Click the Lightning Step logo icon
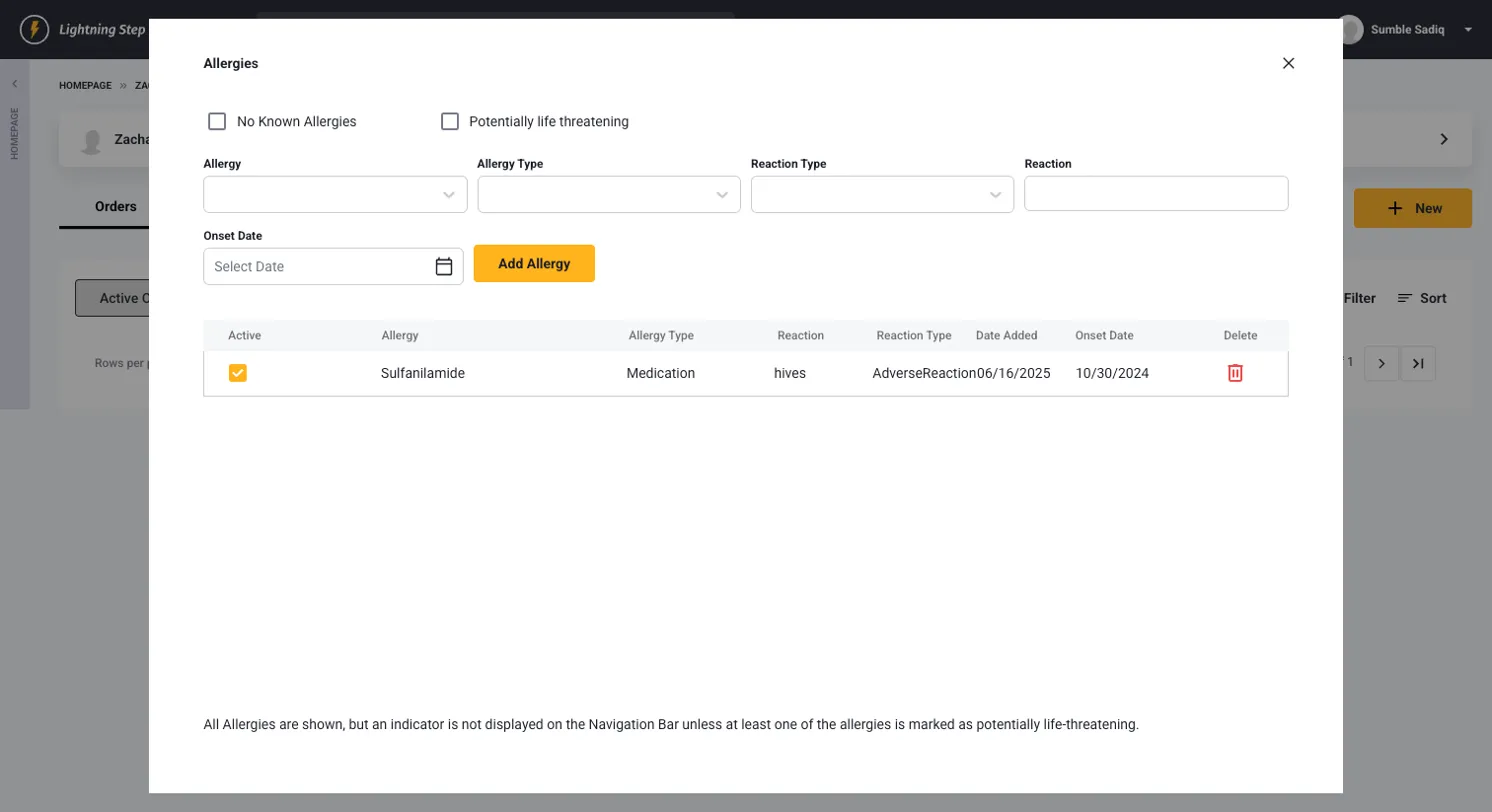Viewport: 1492px width, 812px height. 35,29
